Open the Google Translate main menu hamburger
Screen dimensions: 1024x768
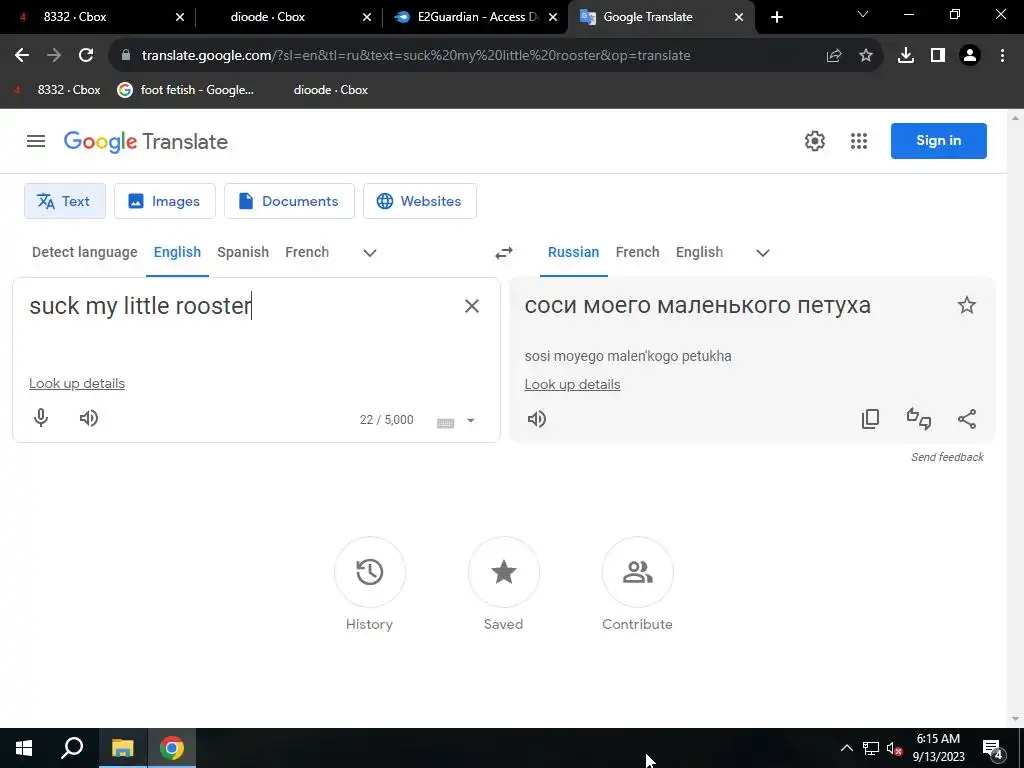tap(36, 141)
